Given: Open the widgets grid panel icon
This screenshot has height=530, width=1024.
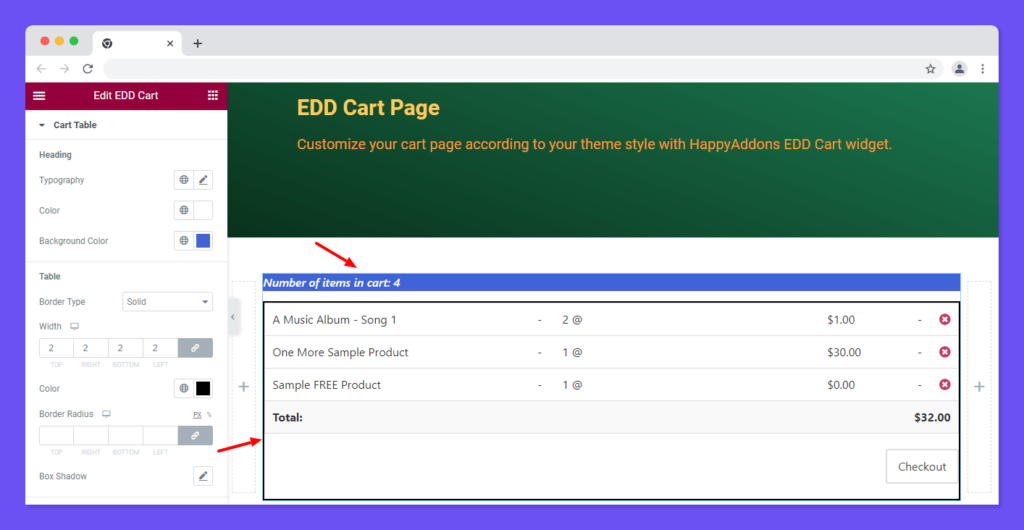Looking at the screenshot, I should [x=213, y=95].
